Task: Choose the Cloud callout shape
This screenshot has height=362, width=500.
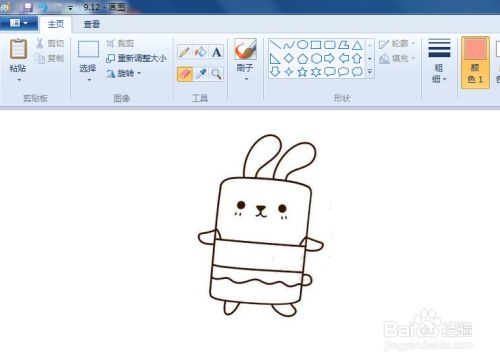Action: click(357, 72)
